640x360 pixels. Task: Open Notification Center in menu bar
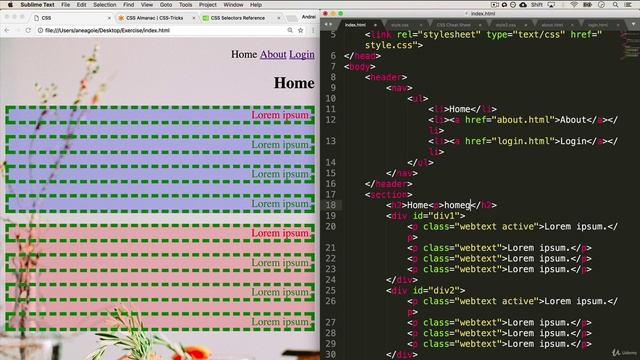click(628, 5)
